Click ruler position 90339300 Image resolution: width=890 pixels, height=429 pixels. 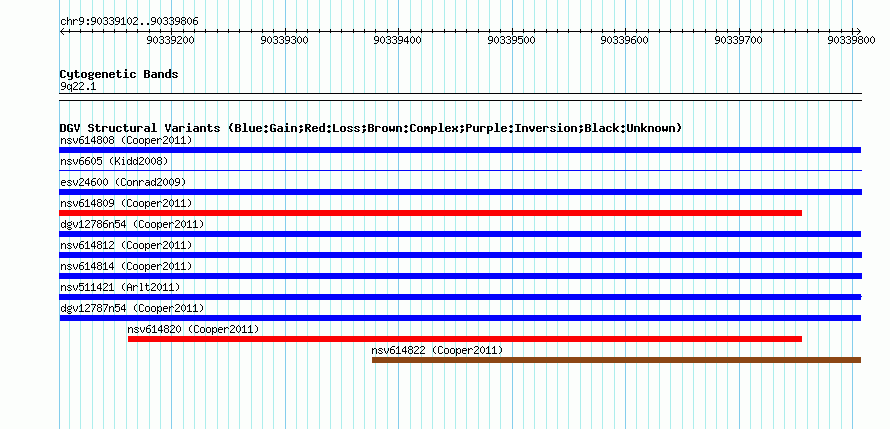[284, 40]
